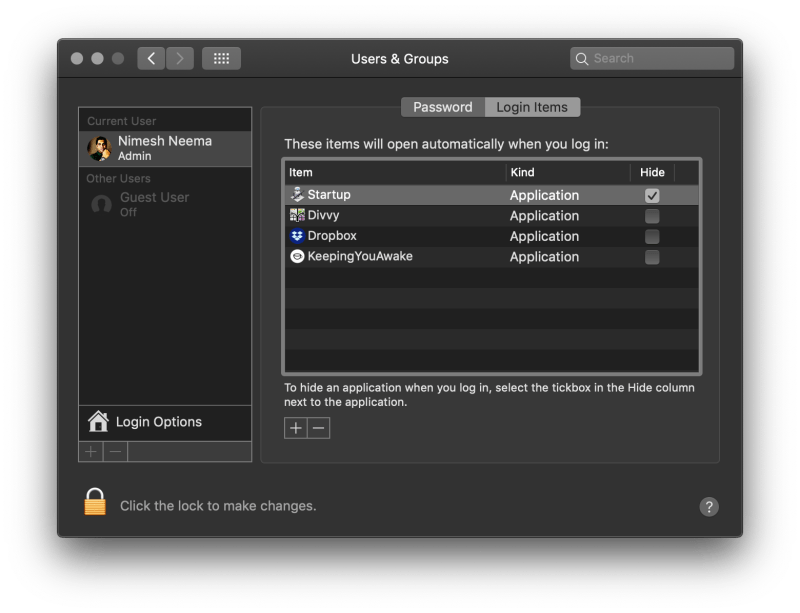
Task: Enable hiding for Dropbox at login
Action: pos(651,236)
